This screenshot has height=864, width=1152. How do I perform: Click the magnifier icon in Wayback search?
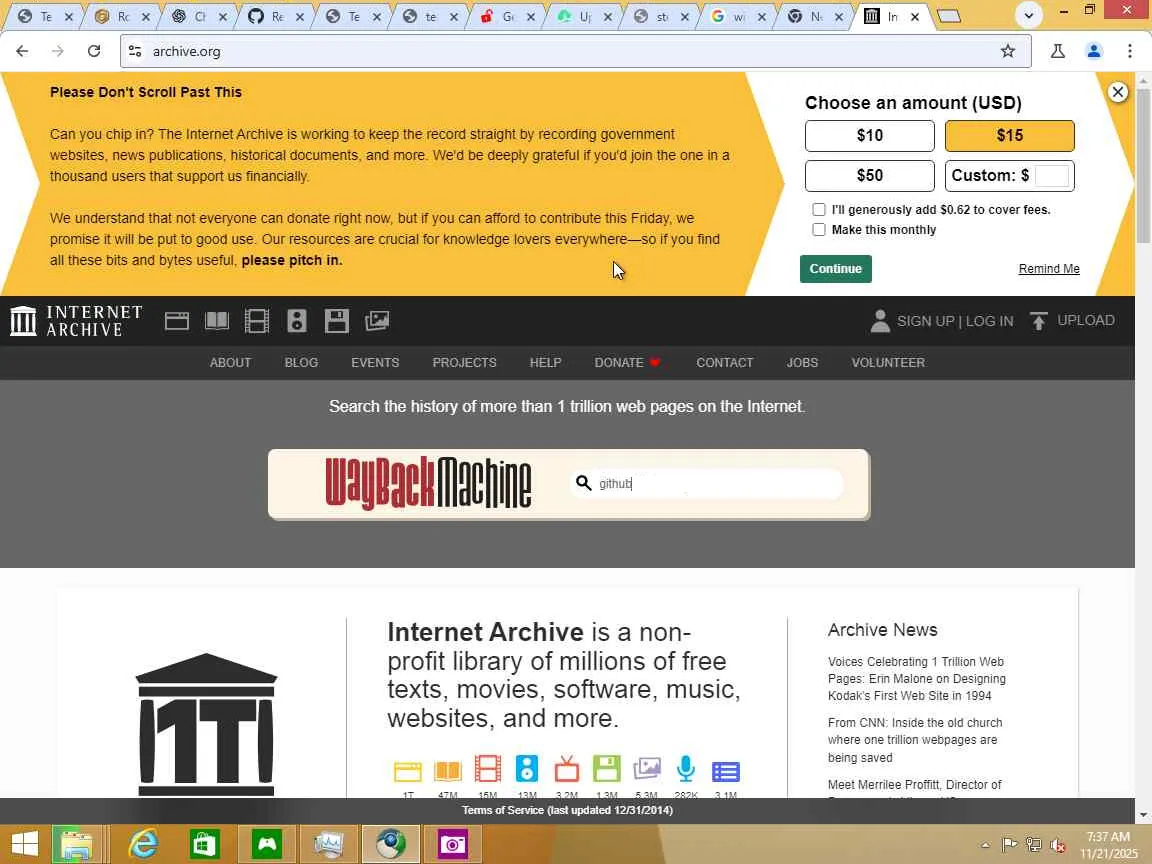(583, 483)
